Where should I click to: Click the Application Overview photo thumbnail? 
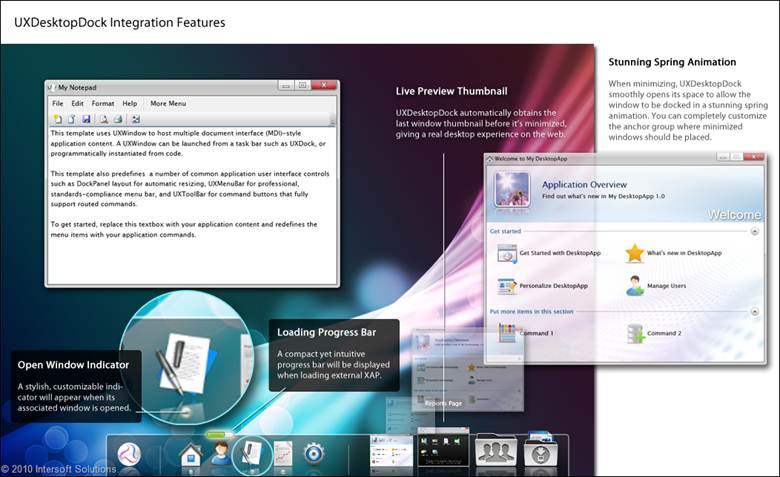512,190
